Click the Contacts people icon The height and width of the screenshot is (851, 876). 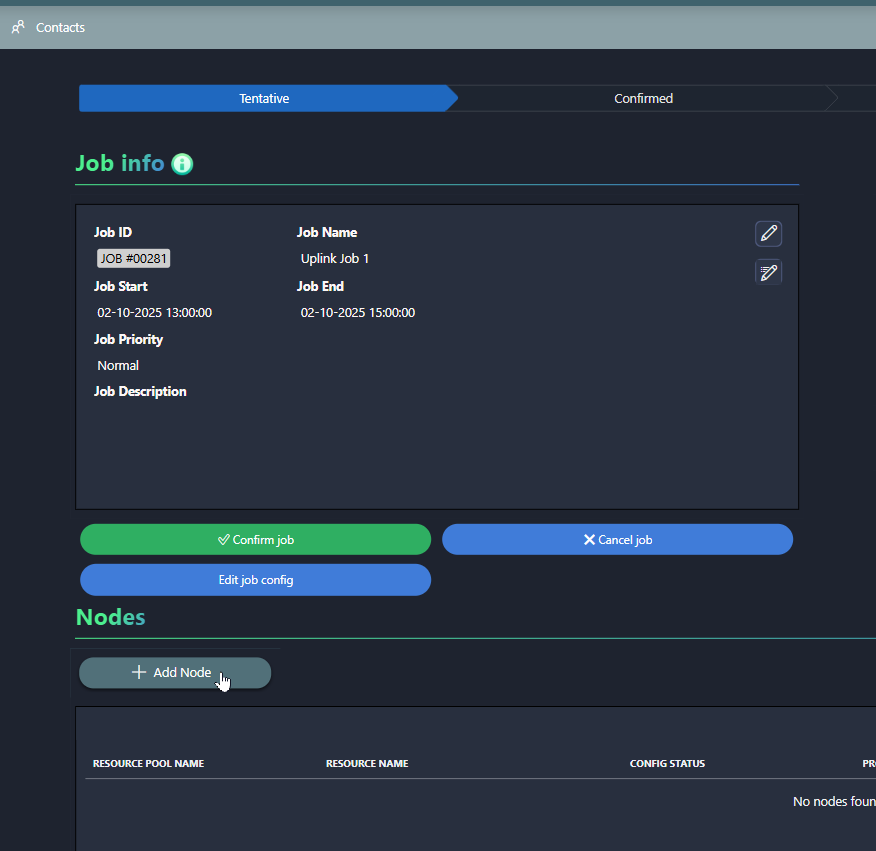point(18,27)
